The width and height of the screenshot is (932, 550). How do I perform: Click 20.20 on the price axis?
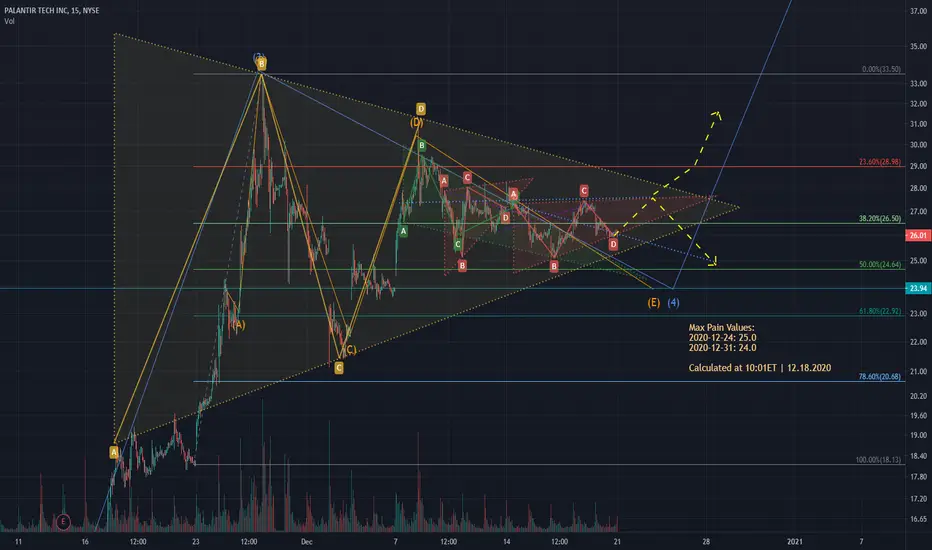coord(918,396)
